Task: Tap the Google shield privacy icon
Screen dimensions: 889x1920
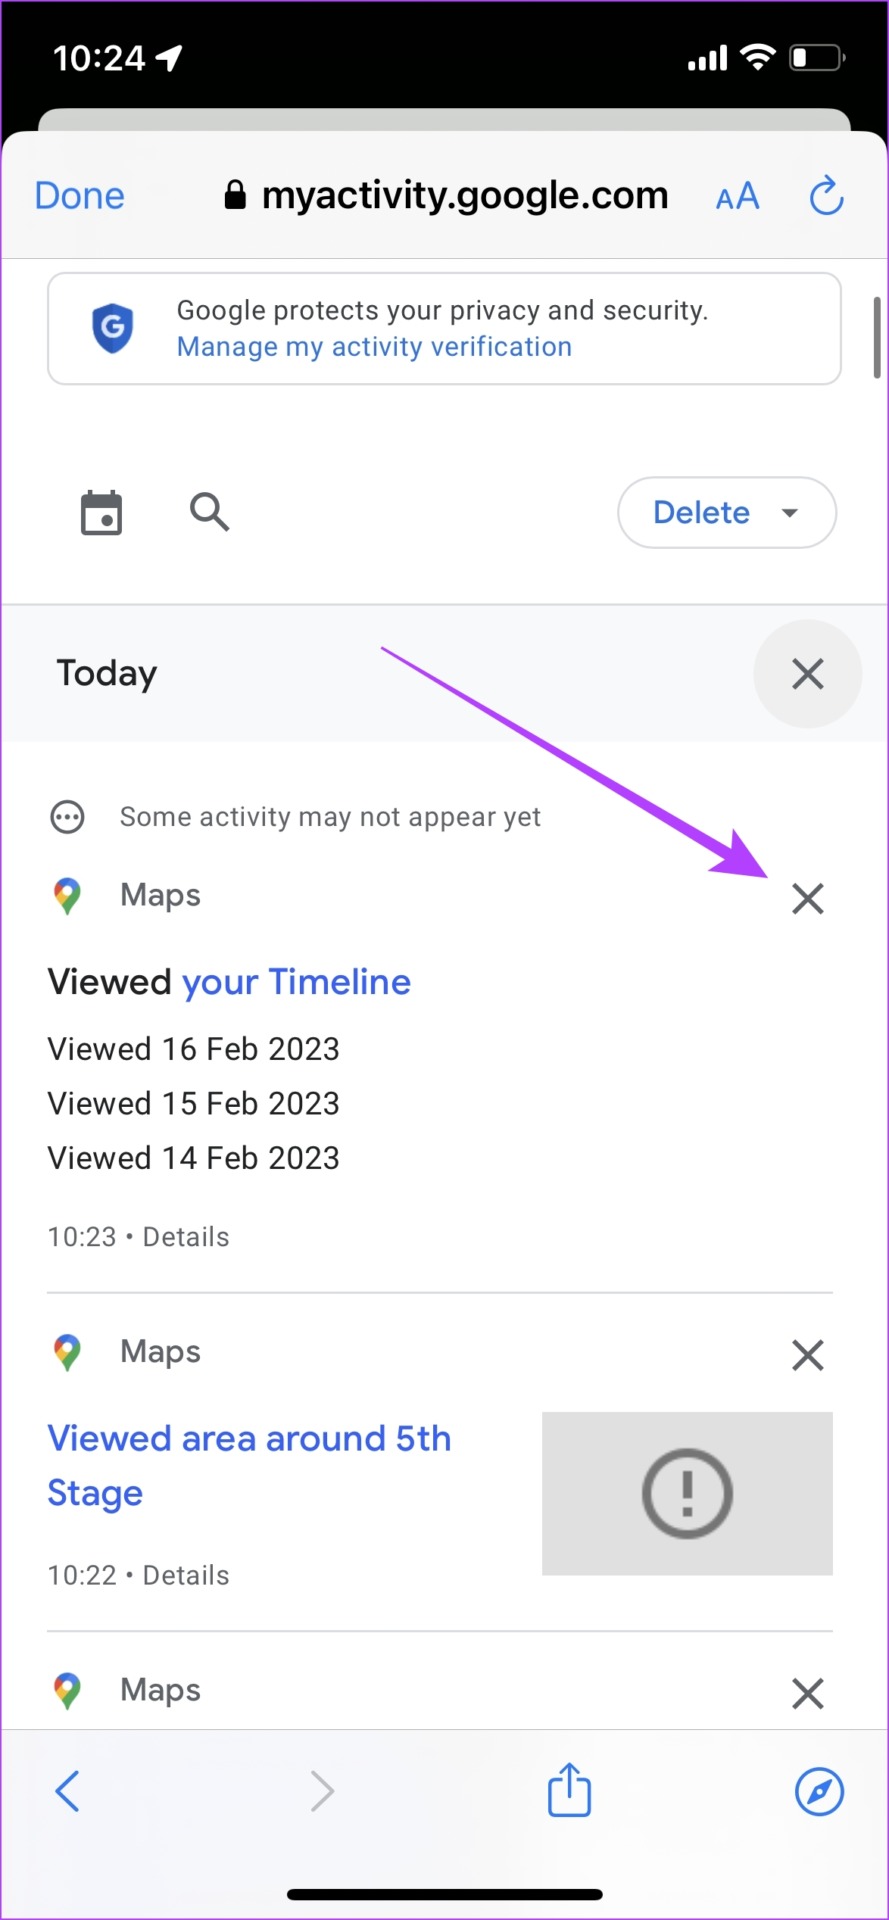Action: pyautogui.click(x=113, y=328)
